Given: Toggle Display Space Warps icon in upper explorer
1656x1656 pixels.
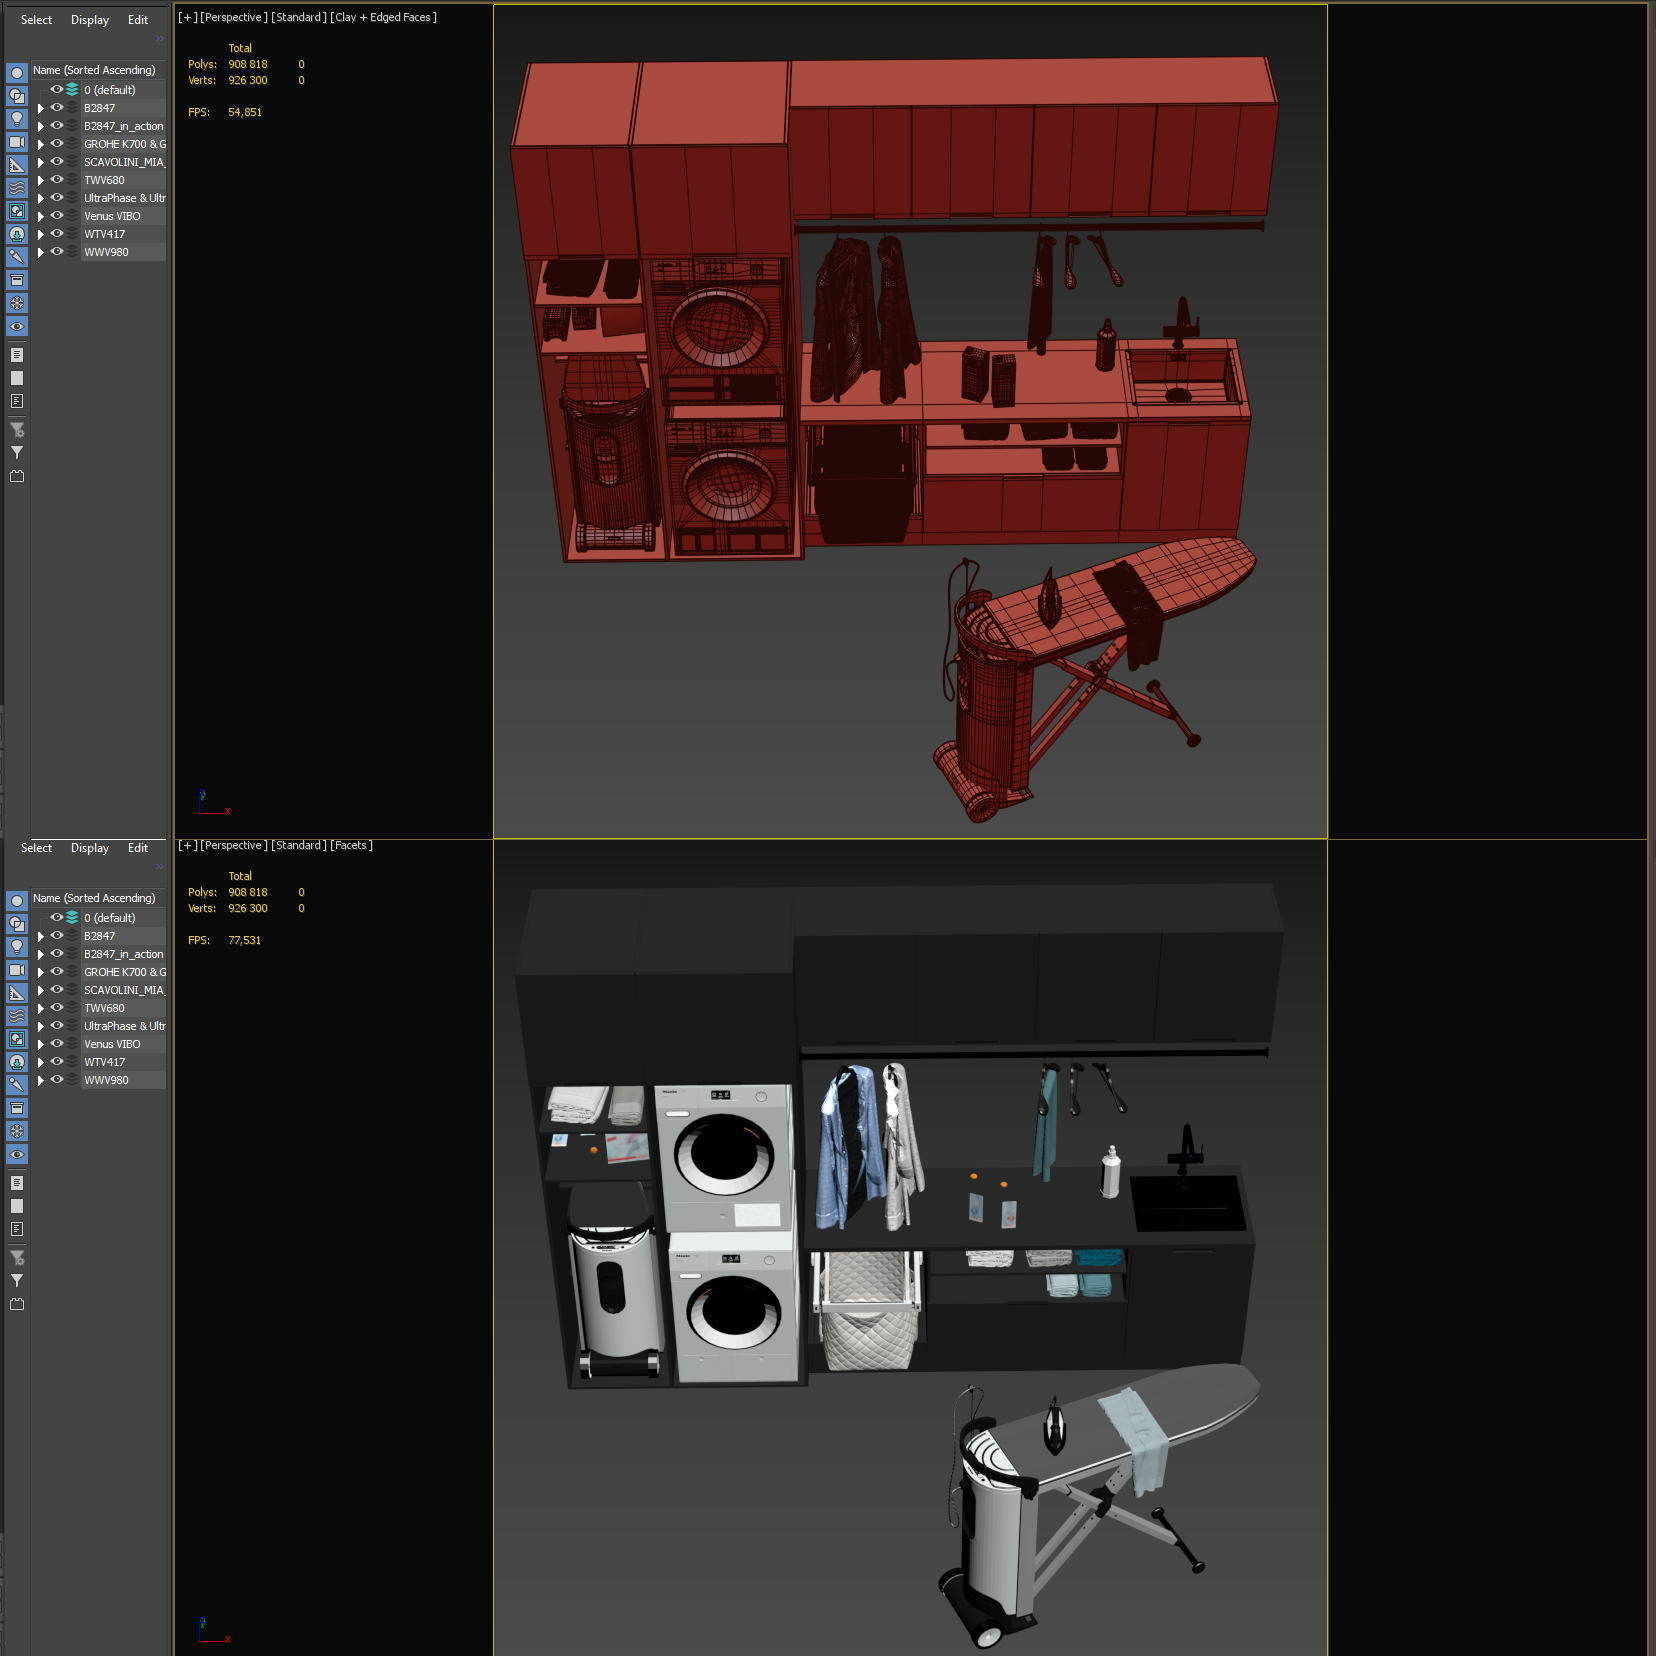Looking at the screenshot, I should 17,188.
